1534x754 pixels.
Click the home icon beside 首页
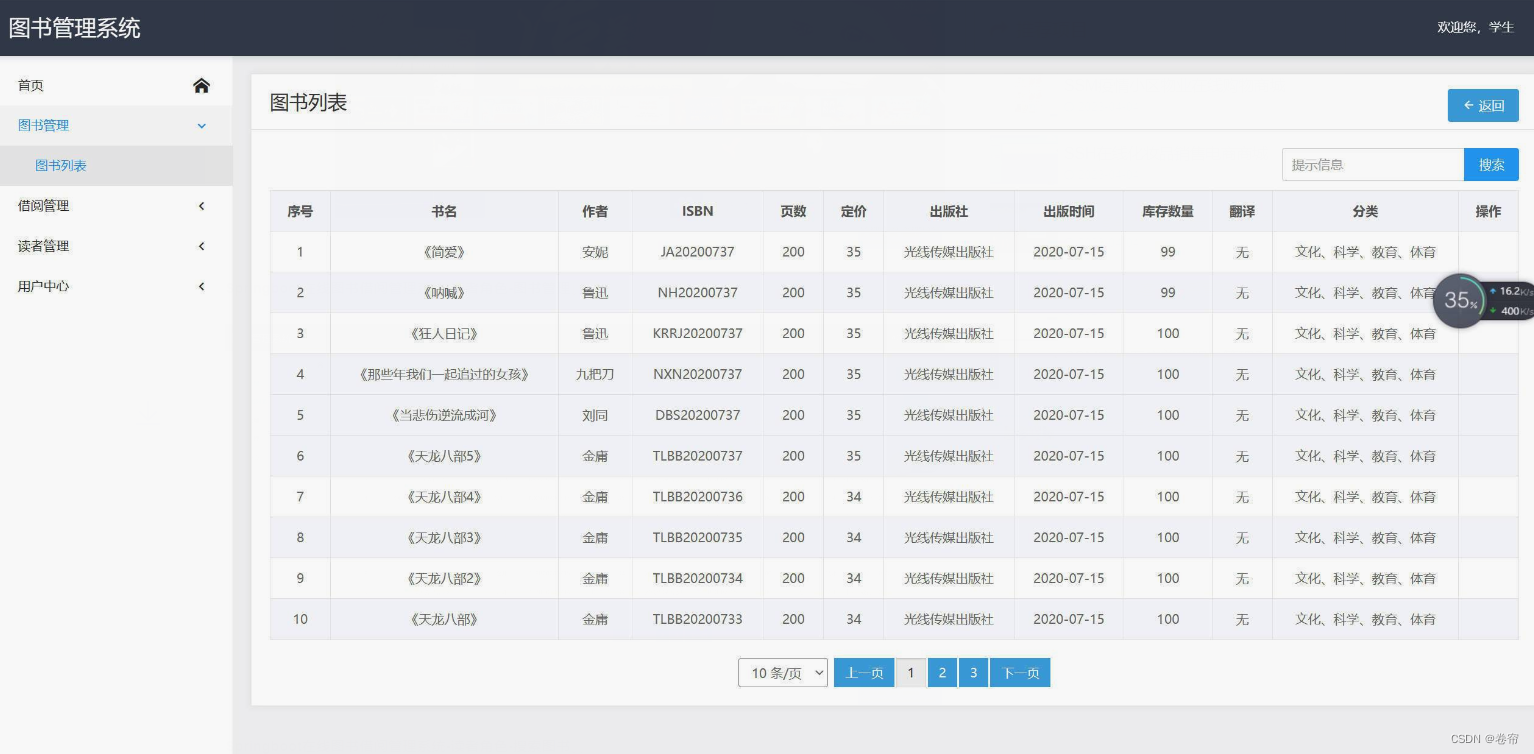click(x=201, y=85)
